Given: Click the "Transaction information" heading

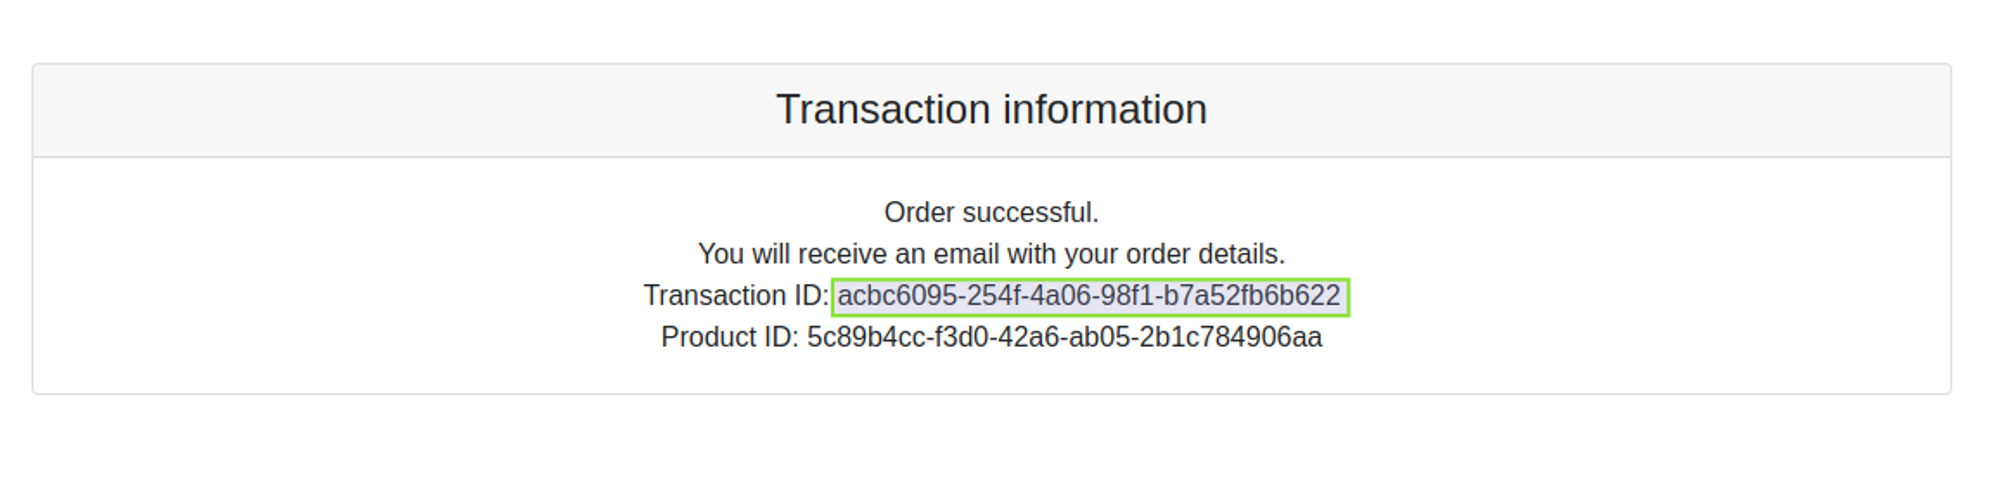Looking at the screenshot, I should (991, 109).
